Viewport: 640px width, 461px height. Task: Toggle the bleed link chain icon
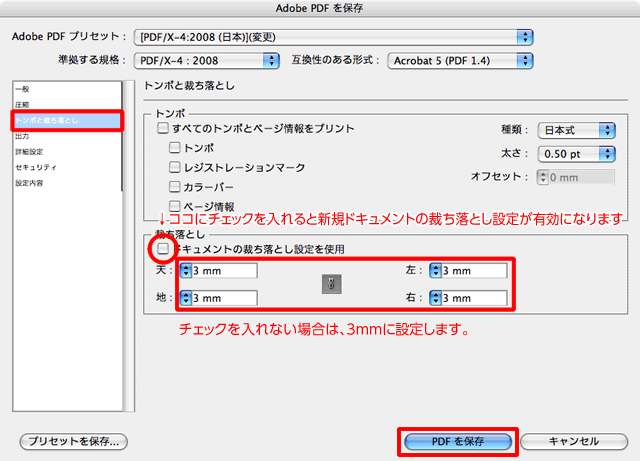(331, 284)
